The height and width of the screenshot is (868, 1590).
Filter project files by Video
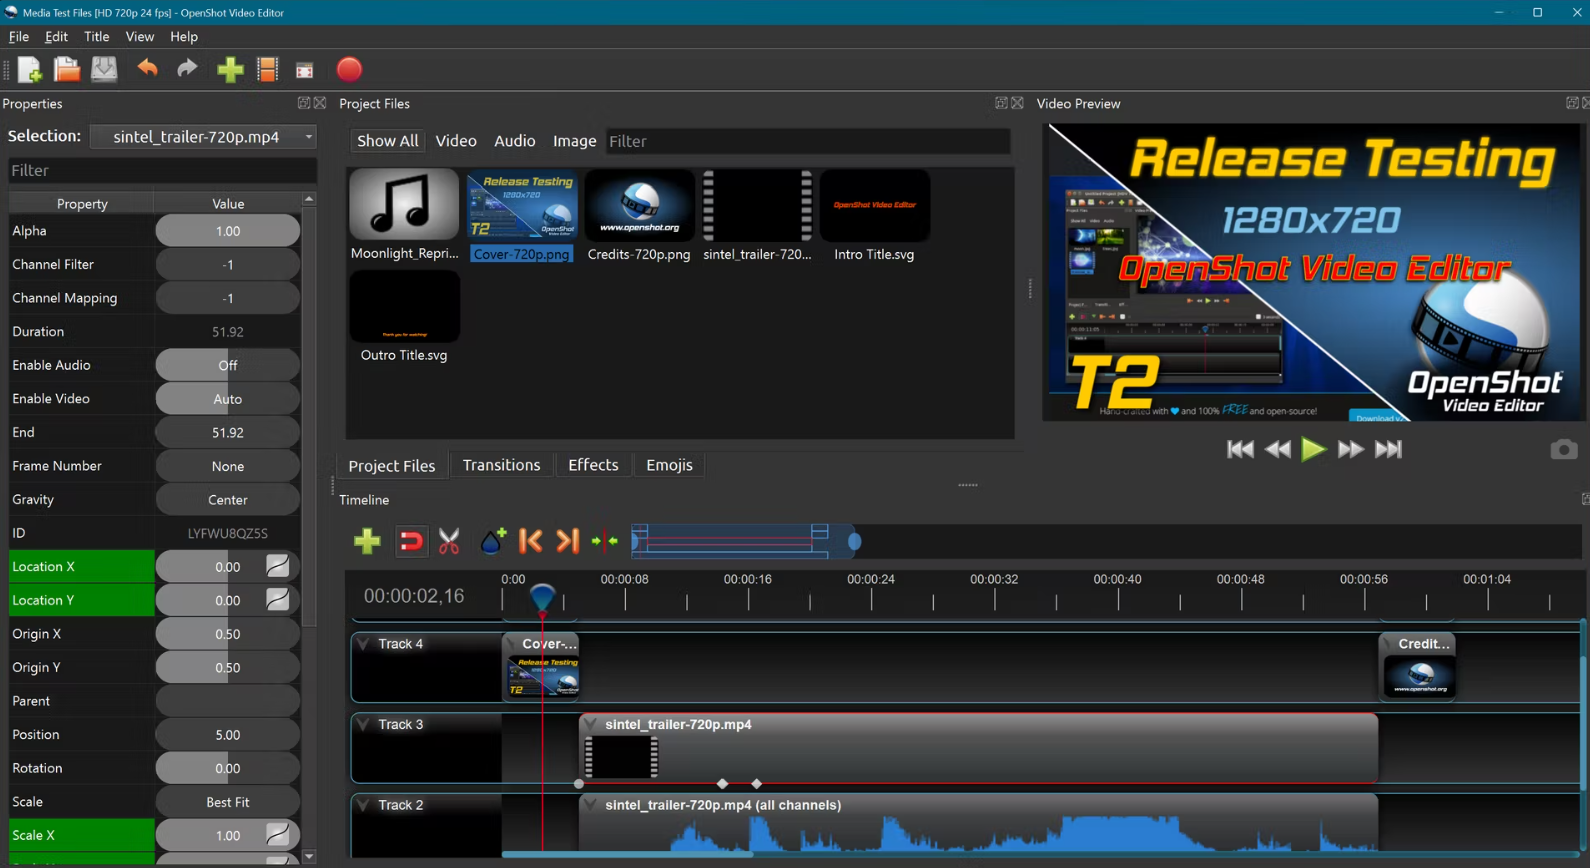tap(456, 141)
